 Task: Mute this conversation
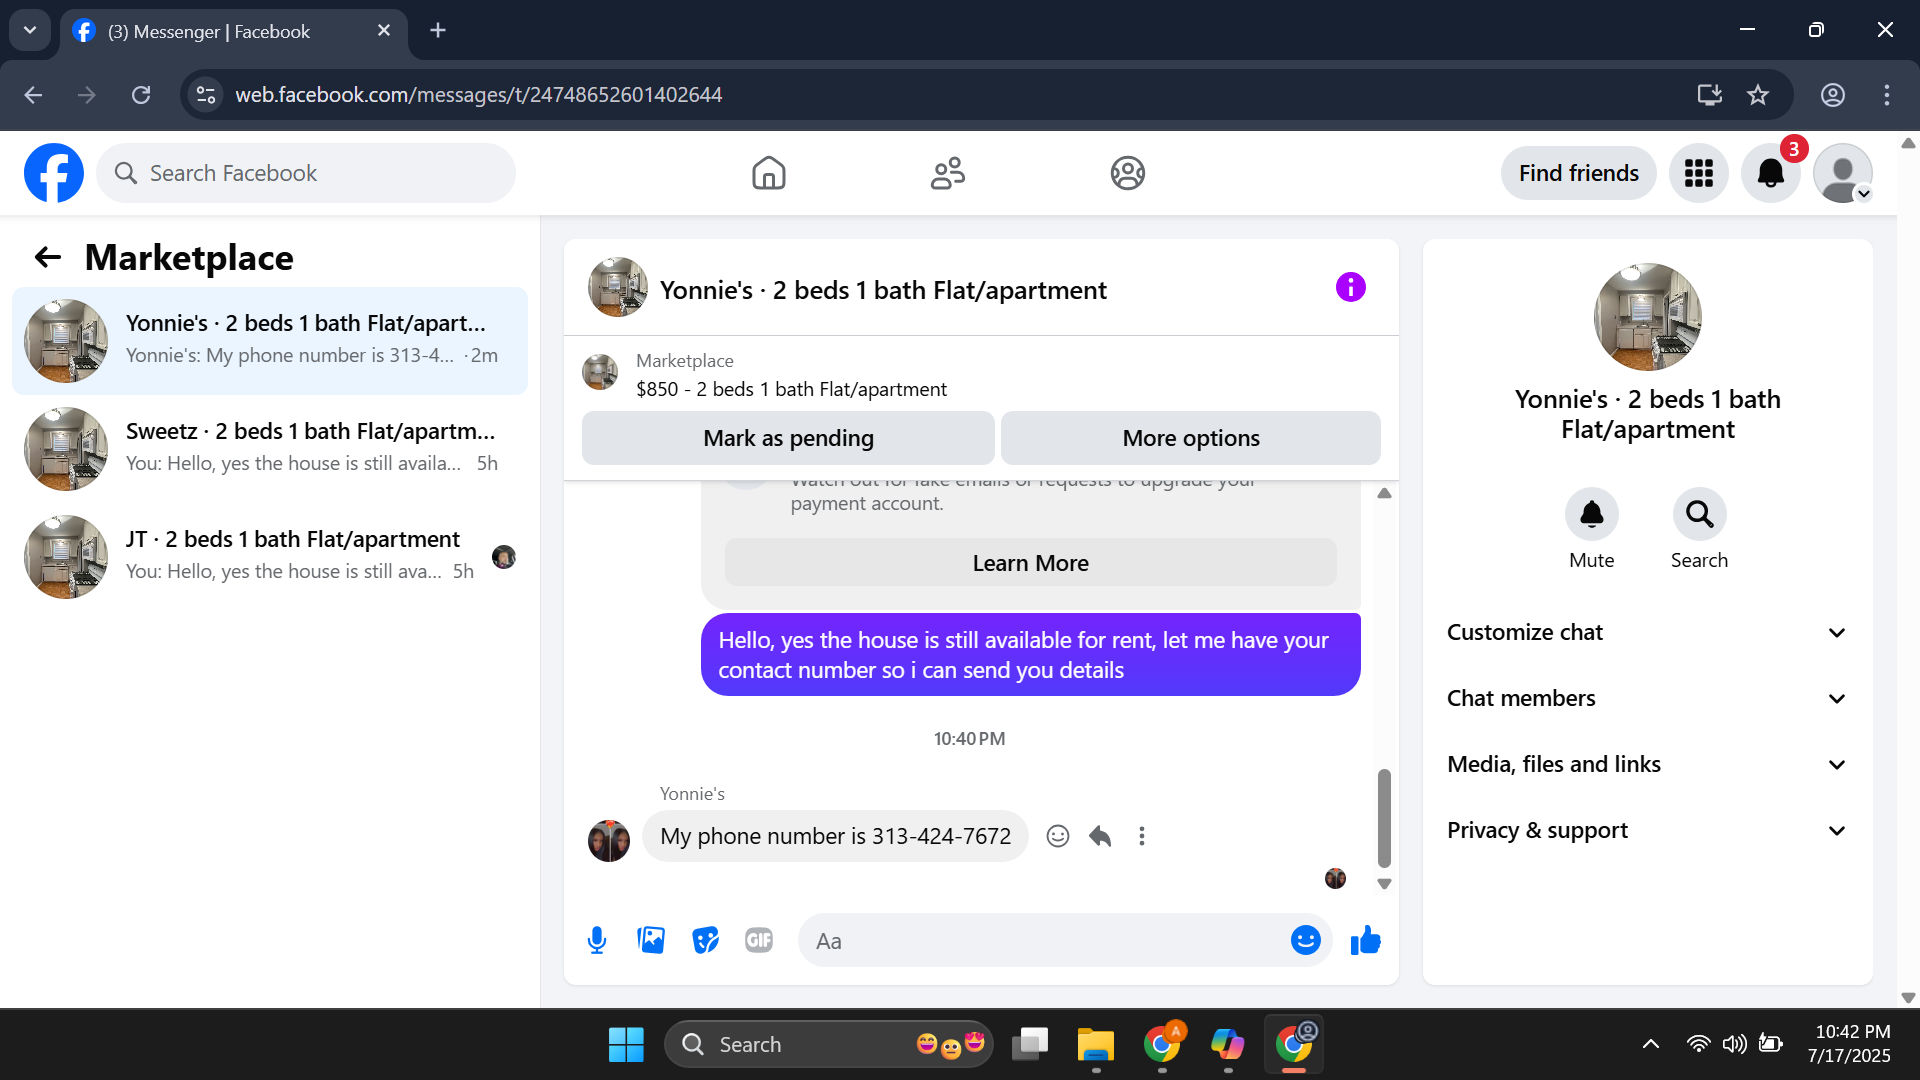[x=1592, y=514]
